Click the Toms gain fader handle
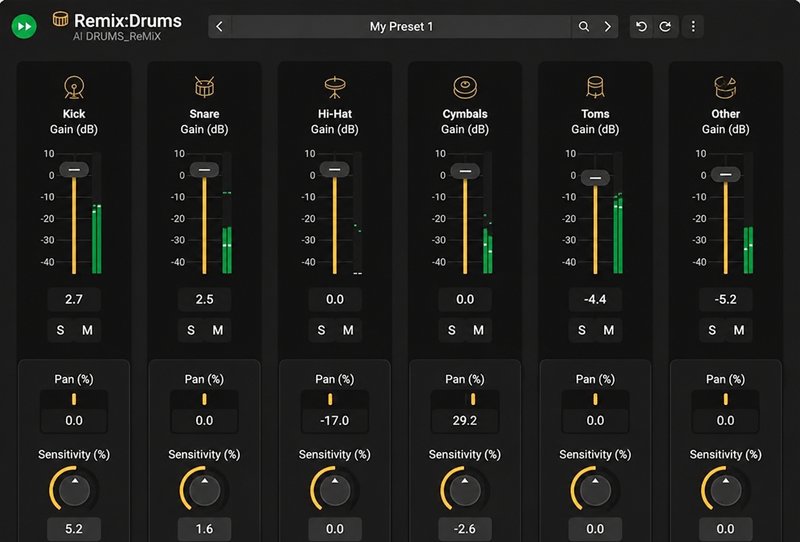The image size is (800, 542). coord(595,178)
